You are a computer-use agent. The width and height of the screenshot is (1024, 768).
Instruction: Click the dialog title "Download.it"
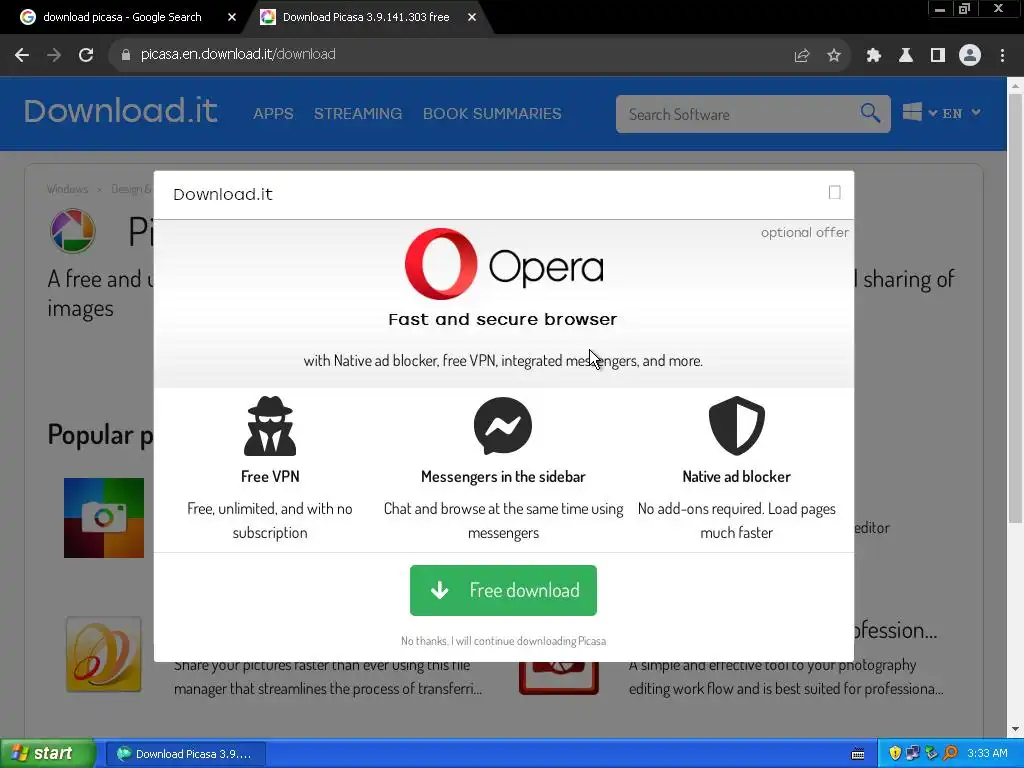pyautogui.click(x=223, y=195)
